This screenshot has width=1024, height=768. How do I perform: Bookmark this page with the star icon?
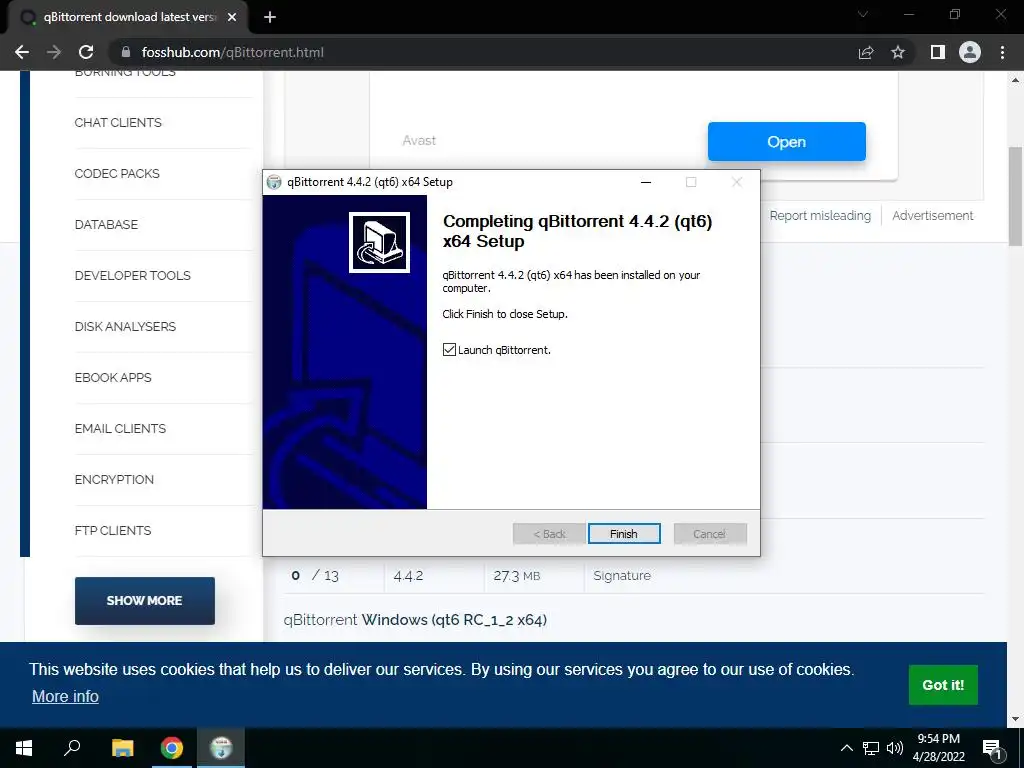pos(898,52)
